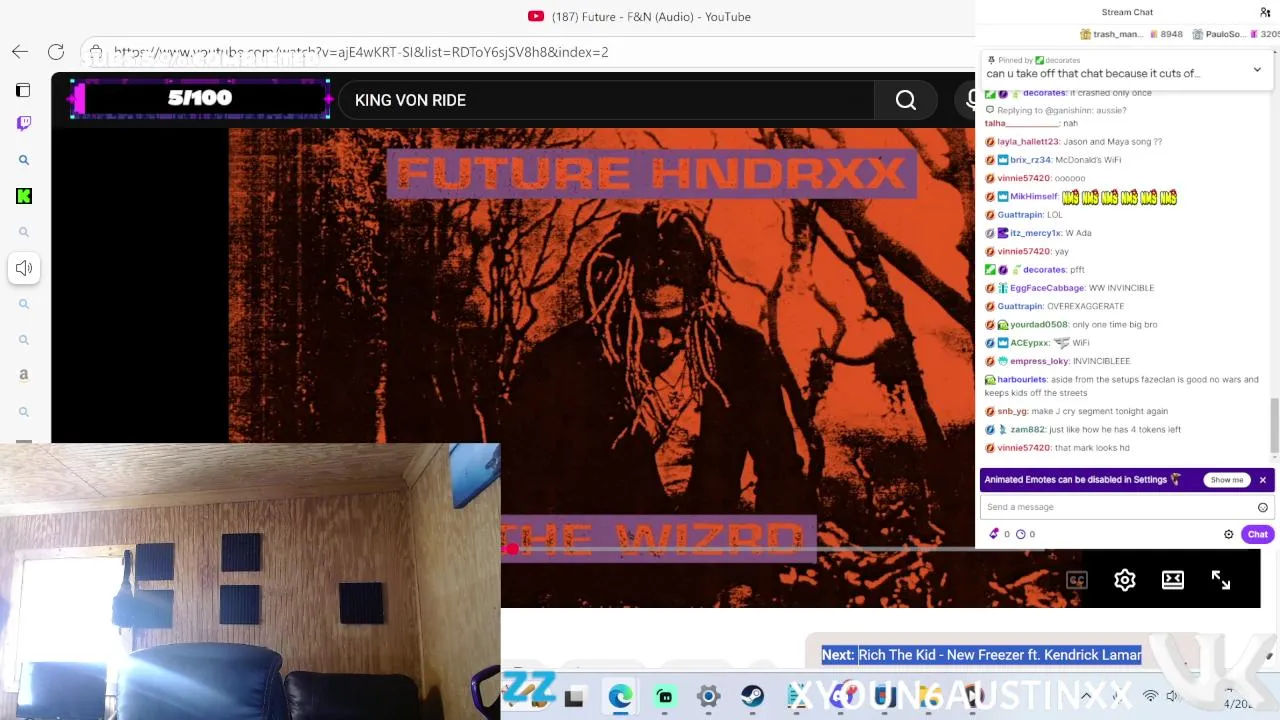1280x720 pixels.
Task: Click empress_loky INVINCIBLEEE message
Action: coord(1057,361)
